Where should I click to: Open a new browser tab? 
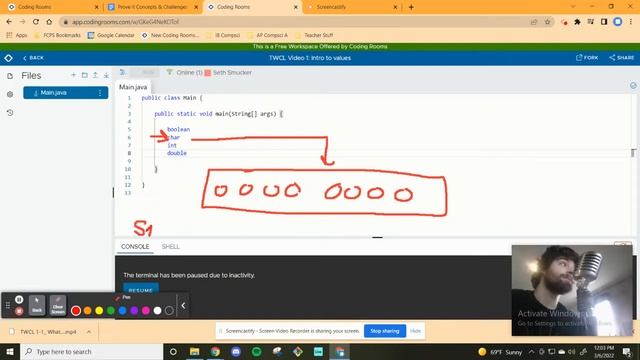[411, 7]
